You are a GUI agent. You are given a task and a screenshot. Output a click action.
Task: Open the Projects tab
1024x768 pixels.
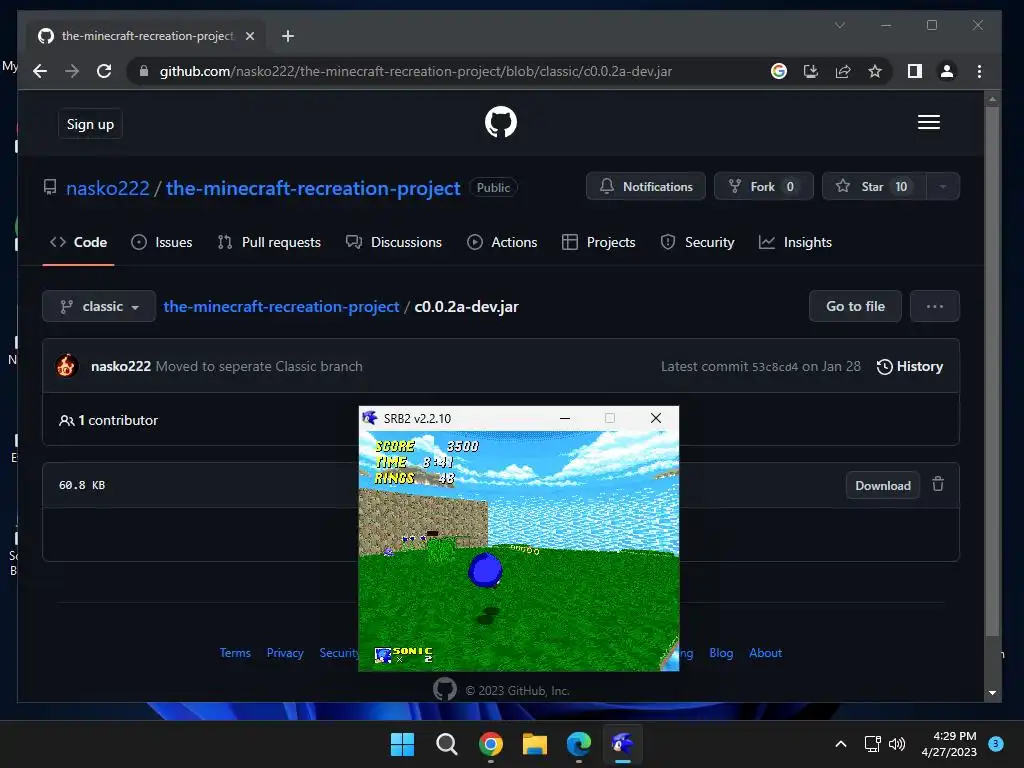click(x=598, y=242)
